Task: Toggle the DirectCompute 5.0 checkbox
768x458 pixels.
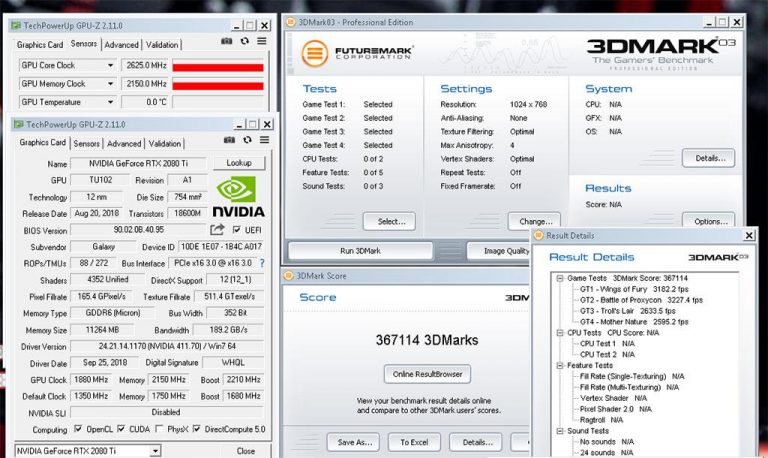Action: coord(196,429)
